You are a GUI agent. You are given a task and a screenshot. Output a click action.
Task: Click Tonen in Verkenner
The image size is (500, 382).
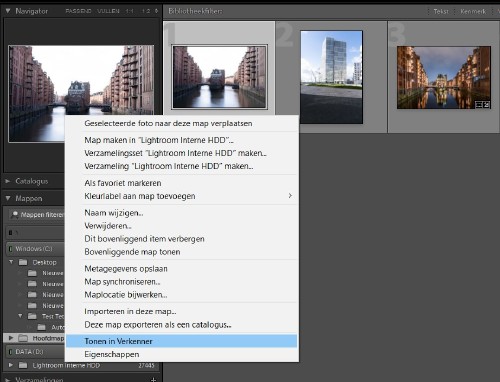182,341
